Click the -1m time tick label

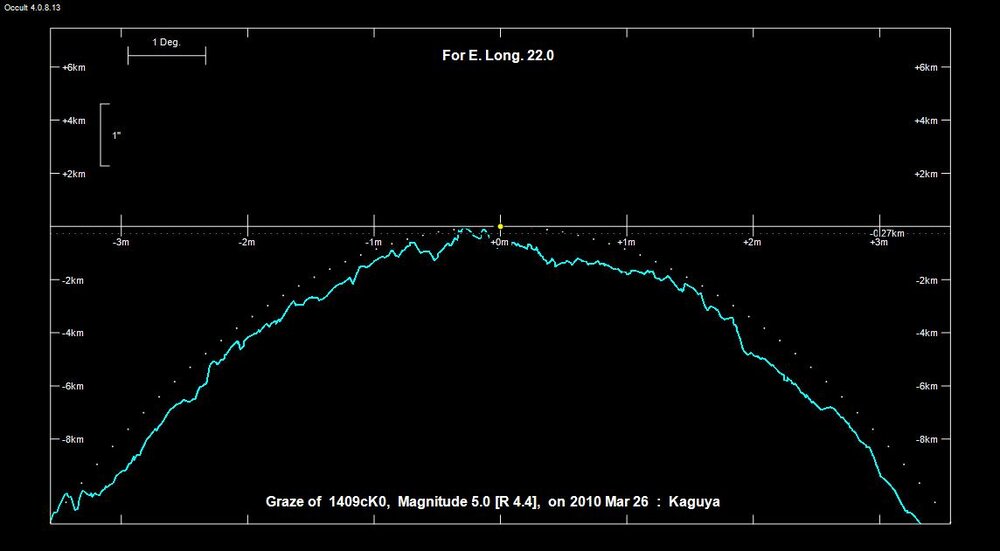click(x=372, y=243)
